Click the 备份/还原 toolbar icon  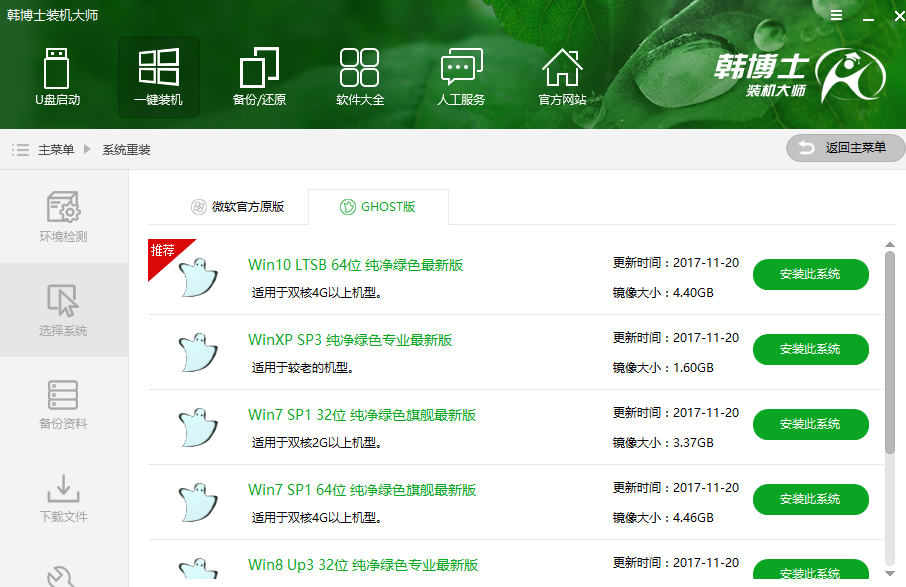point(259,77)
